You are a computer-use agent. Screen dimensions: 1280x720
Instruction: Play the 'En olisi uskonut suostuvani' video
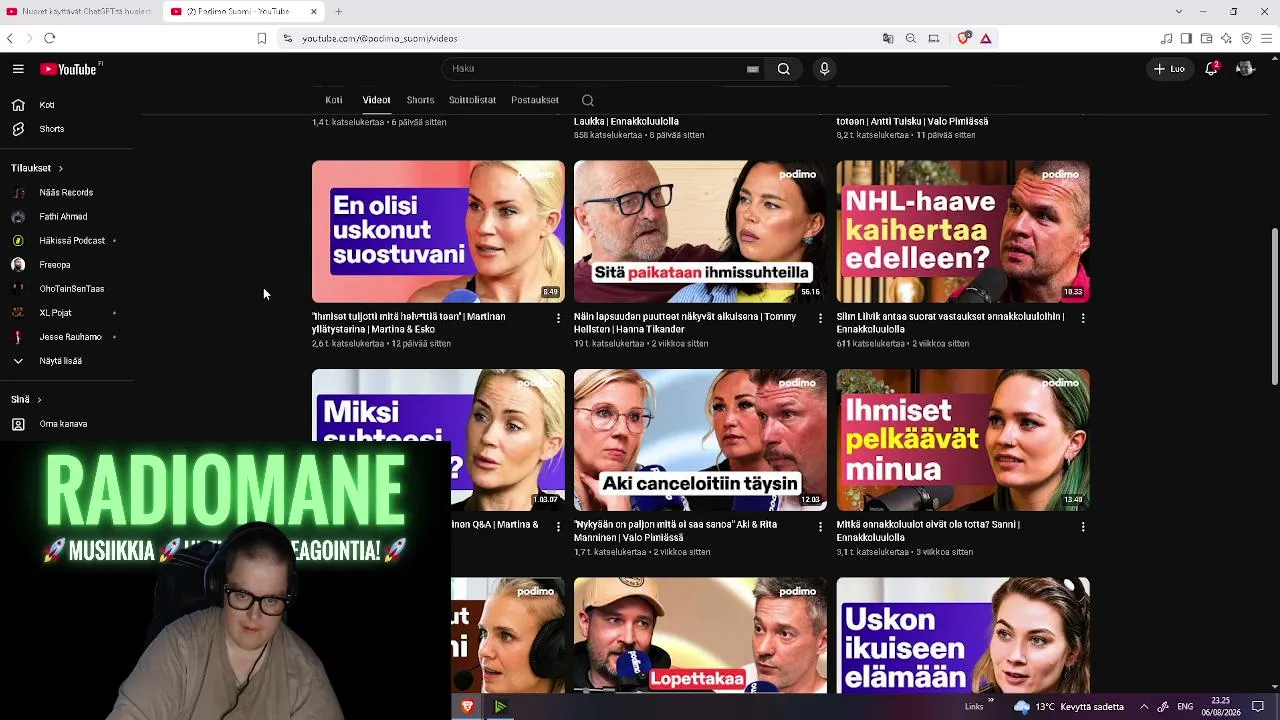(x=438, y=231)
